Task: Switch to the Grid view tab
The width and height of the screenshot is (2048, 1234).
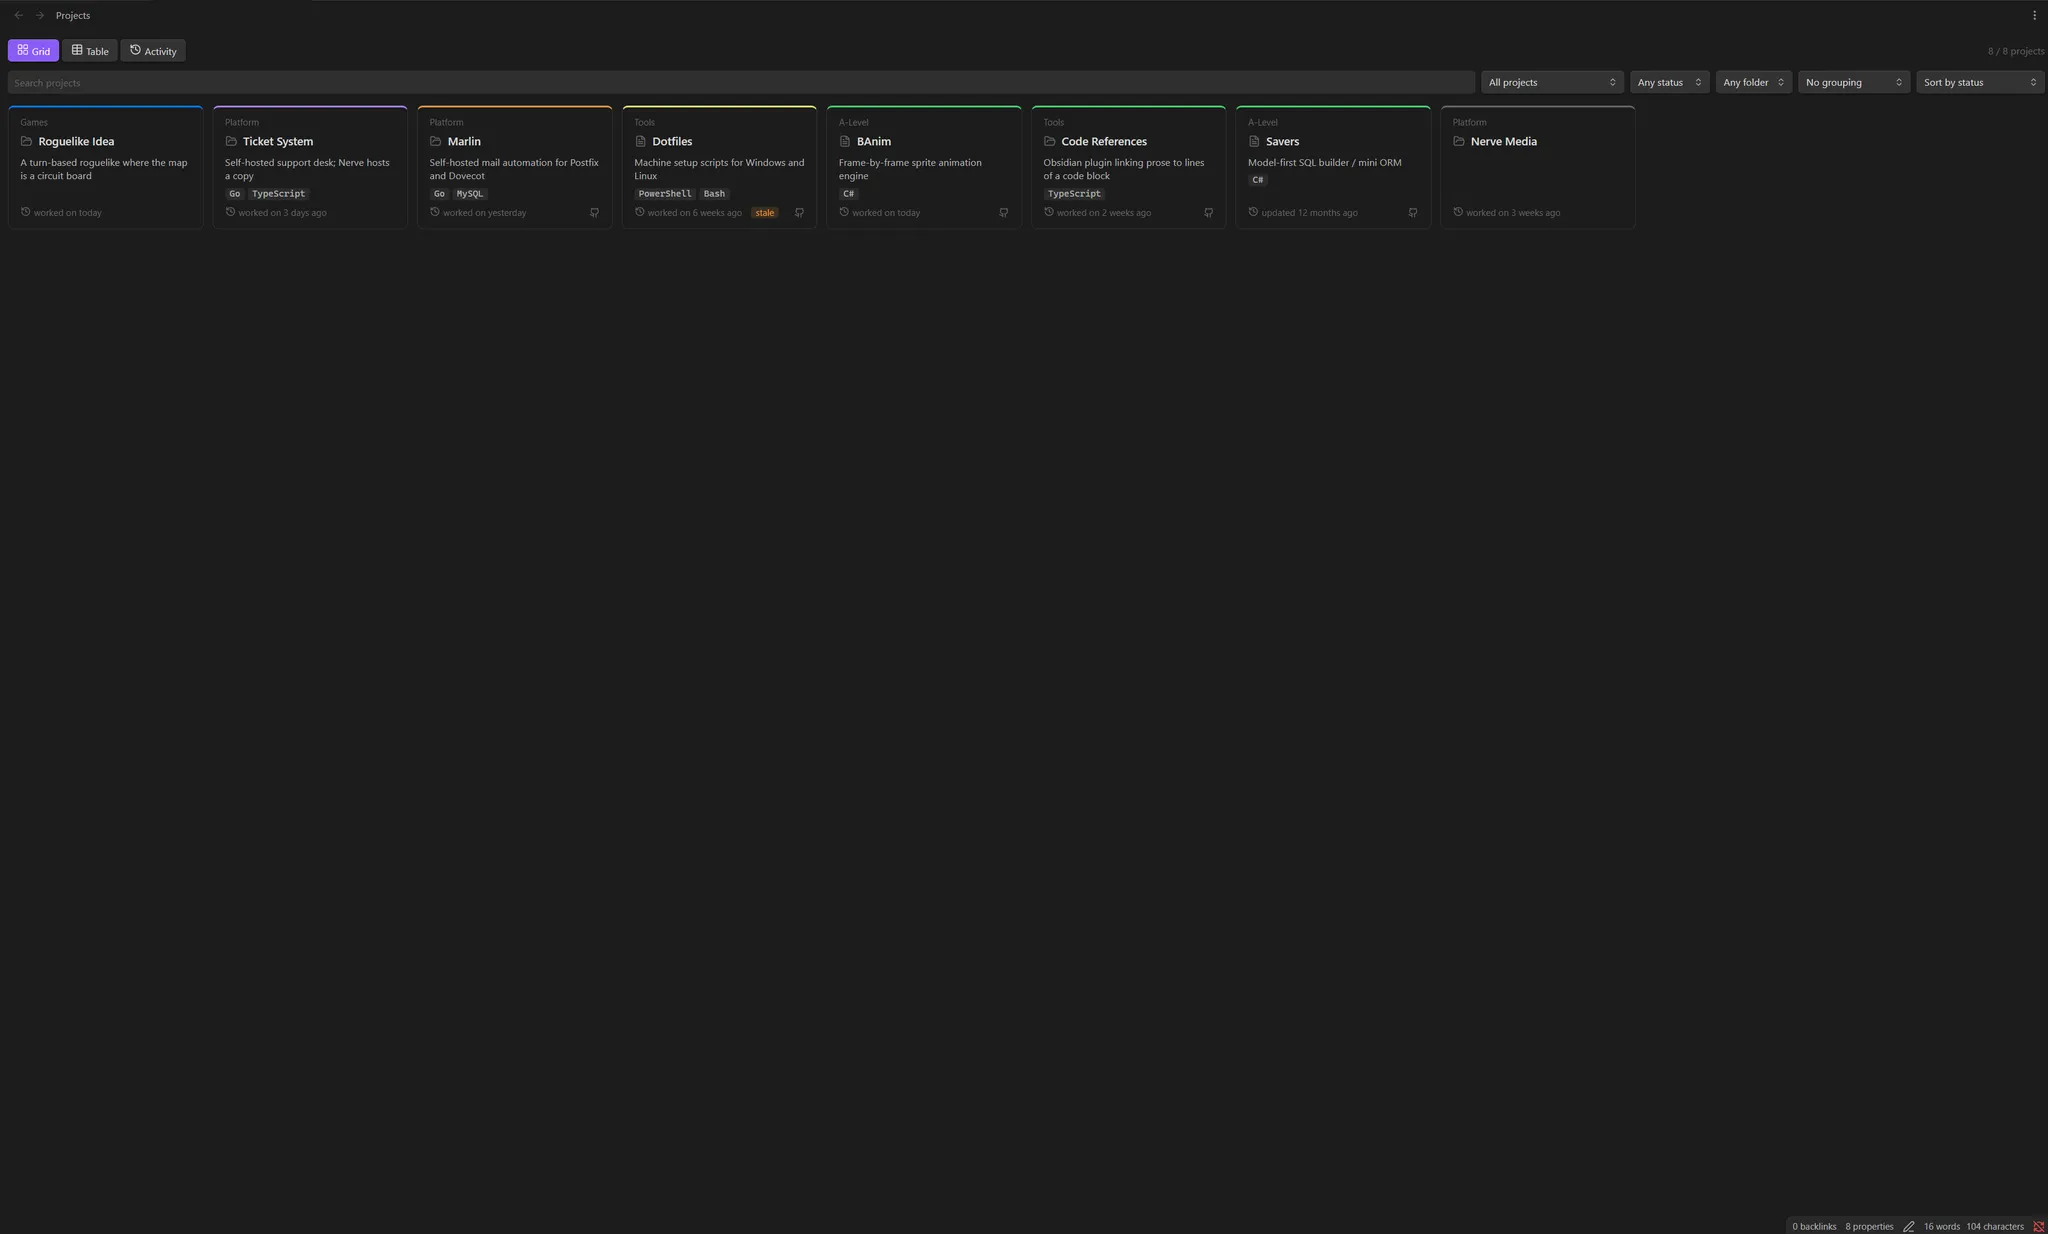Action: pos(33,51)
